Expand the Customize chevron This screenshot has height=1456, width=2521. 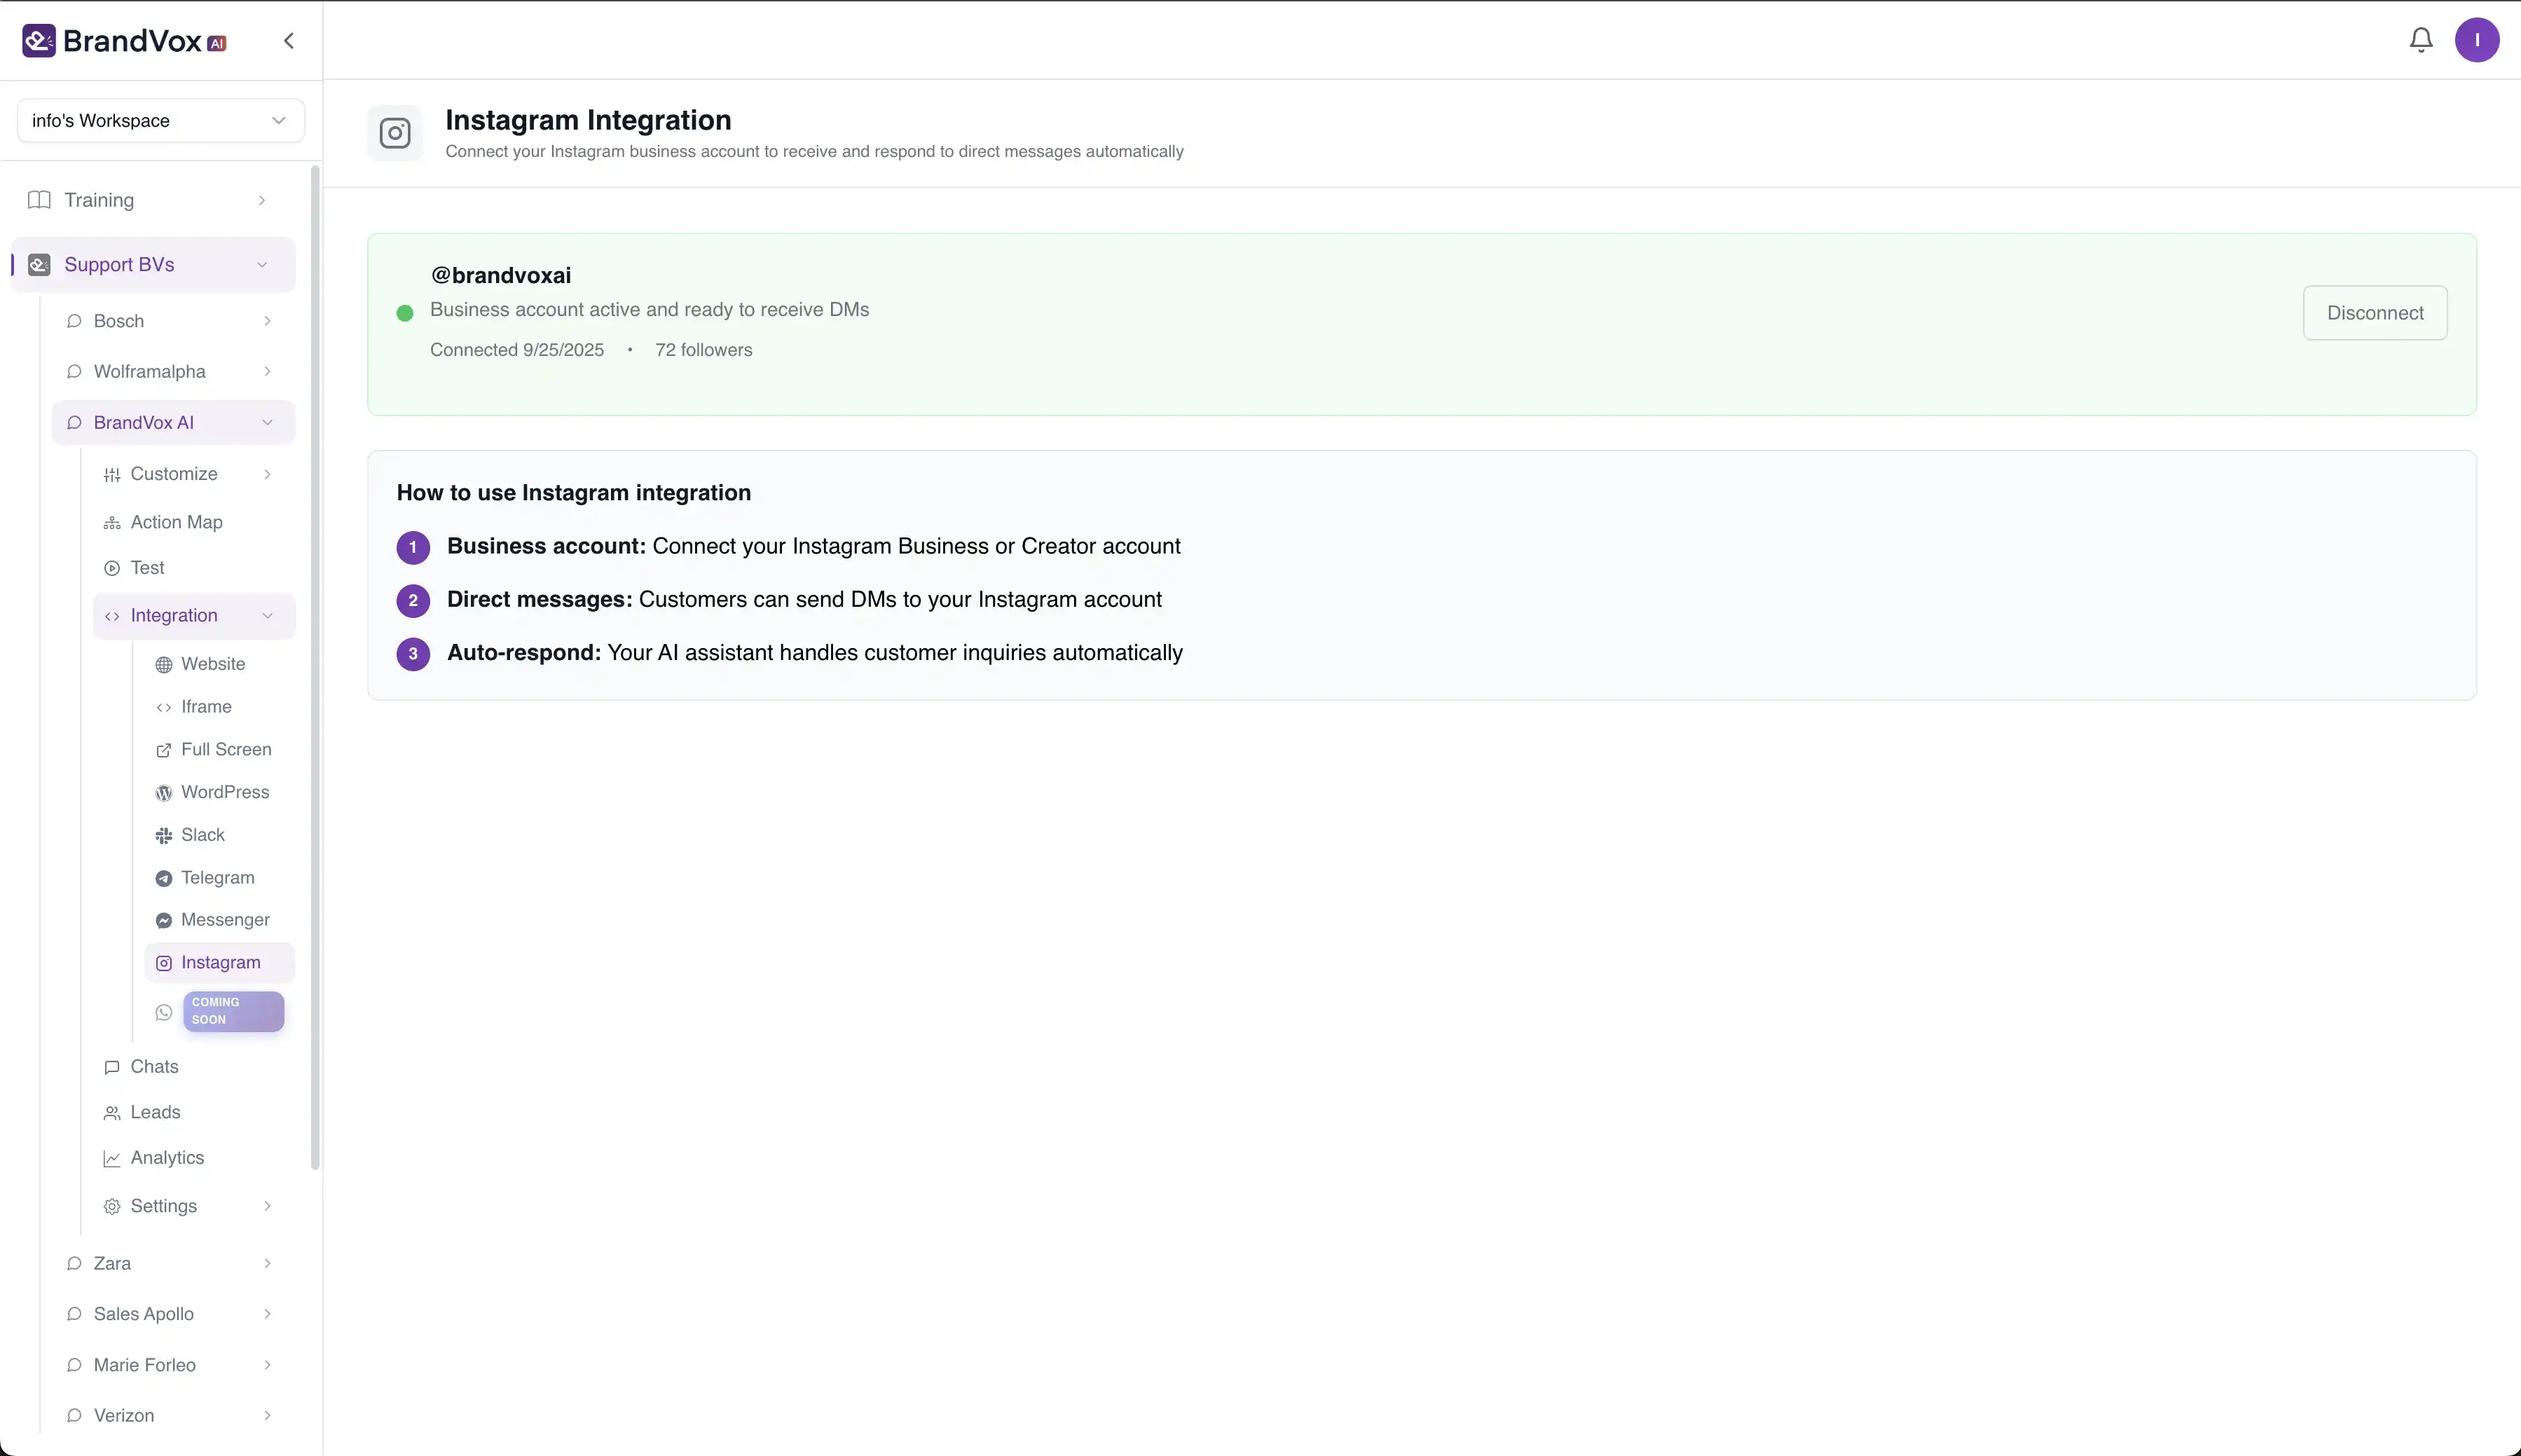click(267, 474)
